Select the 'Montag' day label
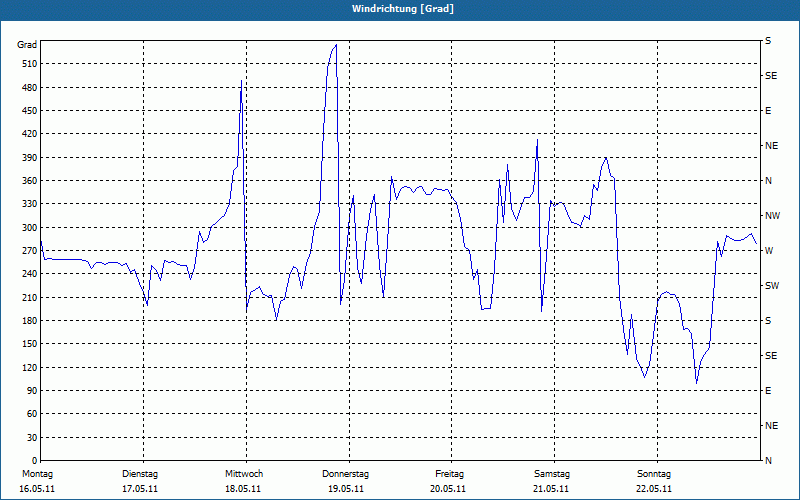 [x=37, y=474]
